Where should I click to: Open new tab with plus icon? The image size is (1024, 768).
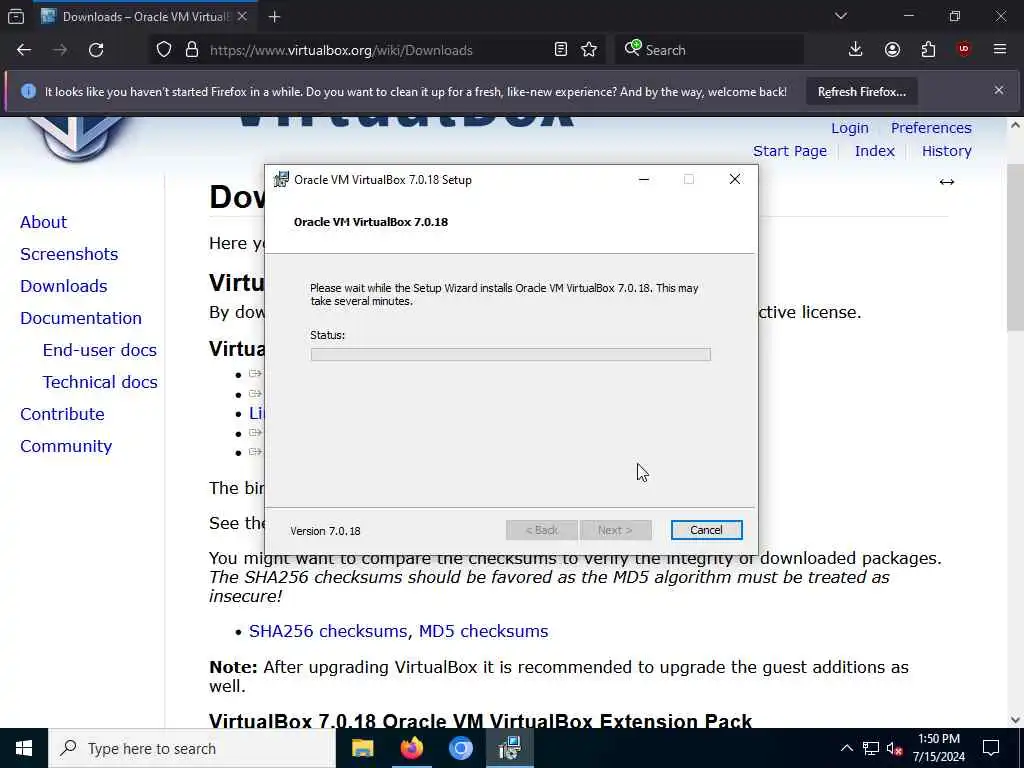click(x=274, y=17)
